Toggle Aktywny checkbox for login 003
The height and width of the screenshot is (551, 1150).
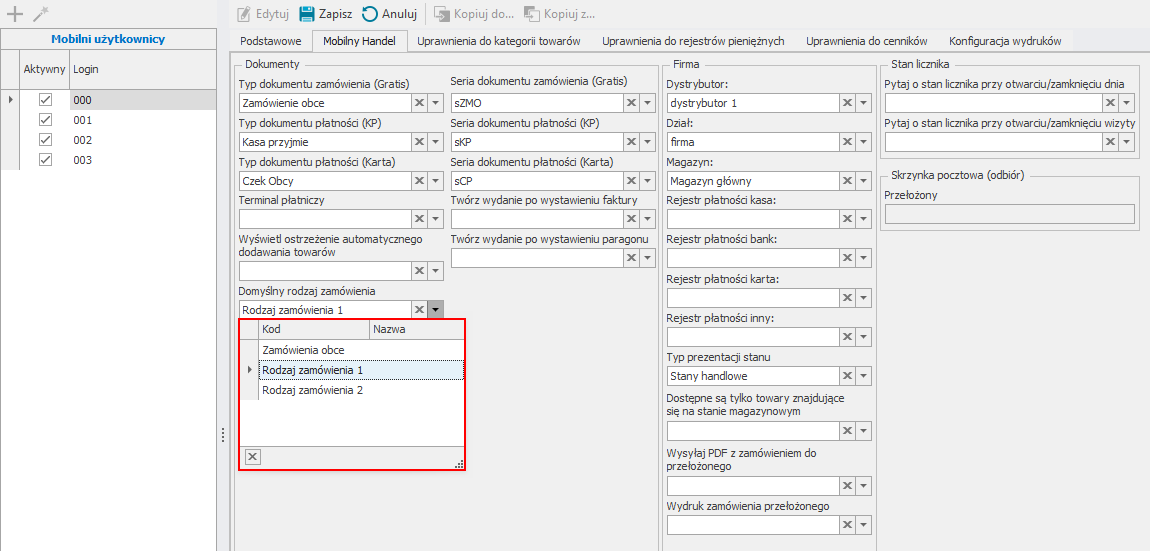tap(44, 160)
